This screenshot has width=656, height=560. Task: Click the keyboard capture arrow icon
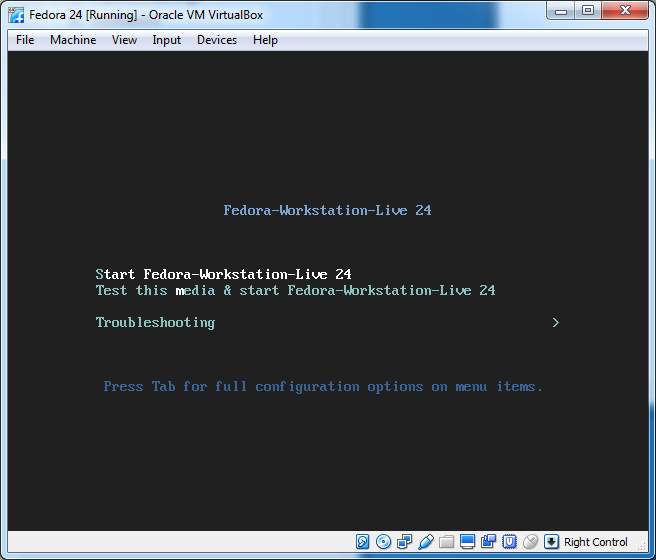[x=551, y=542]
